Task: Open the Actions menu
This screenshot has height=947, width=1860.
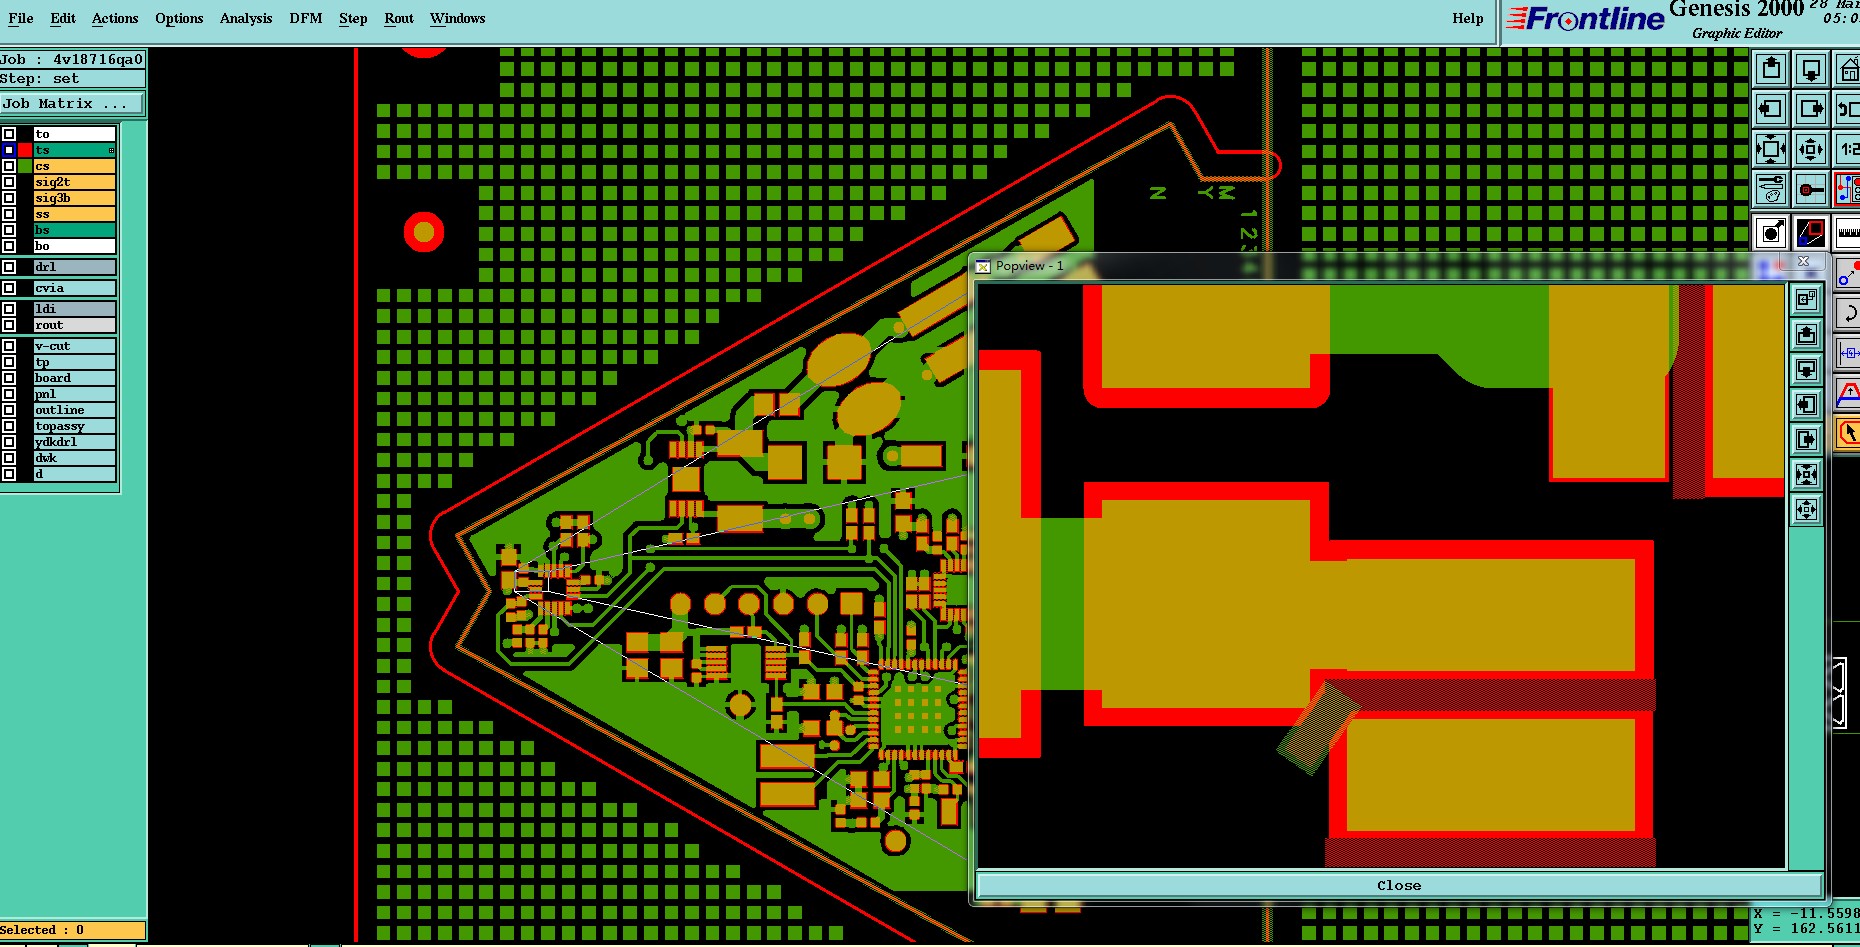Action: [x=115, y=18]
